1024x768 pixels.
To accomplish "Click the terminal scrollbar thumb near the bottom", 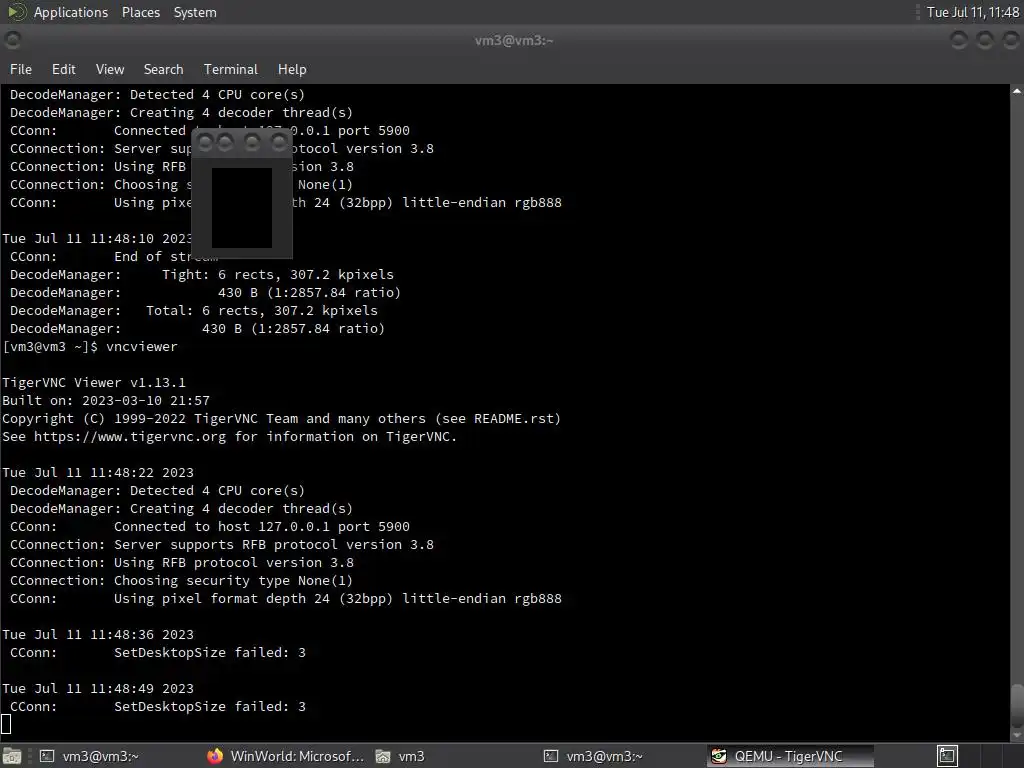I will coord(1017,704).
